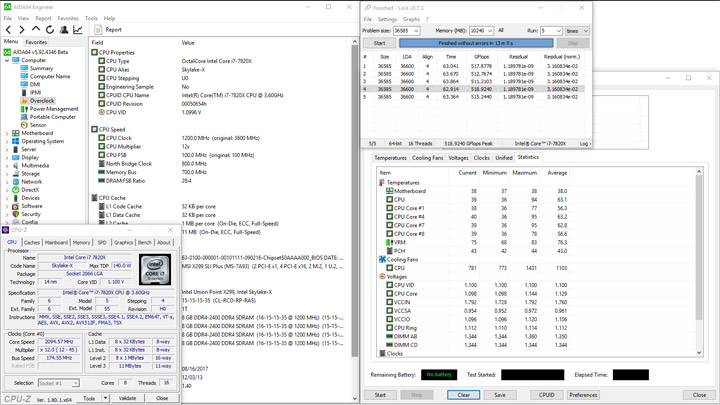Image resolution: width=720 pixels, height=405 pixels.
Task: Click the up arrow toolbar icon
Action: click(37, 30)
